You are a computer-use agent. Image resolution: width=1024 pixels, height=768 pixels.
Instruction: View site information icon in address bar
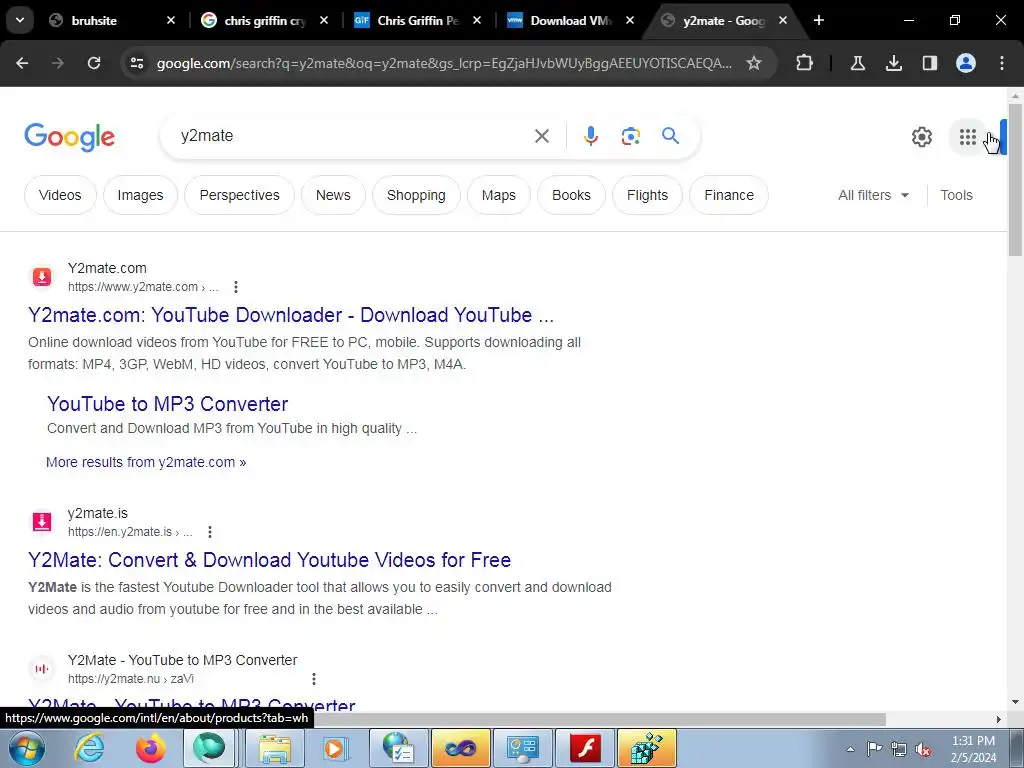[x=136, y=63]
